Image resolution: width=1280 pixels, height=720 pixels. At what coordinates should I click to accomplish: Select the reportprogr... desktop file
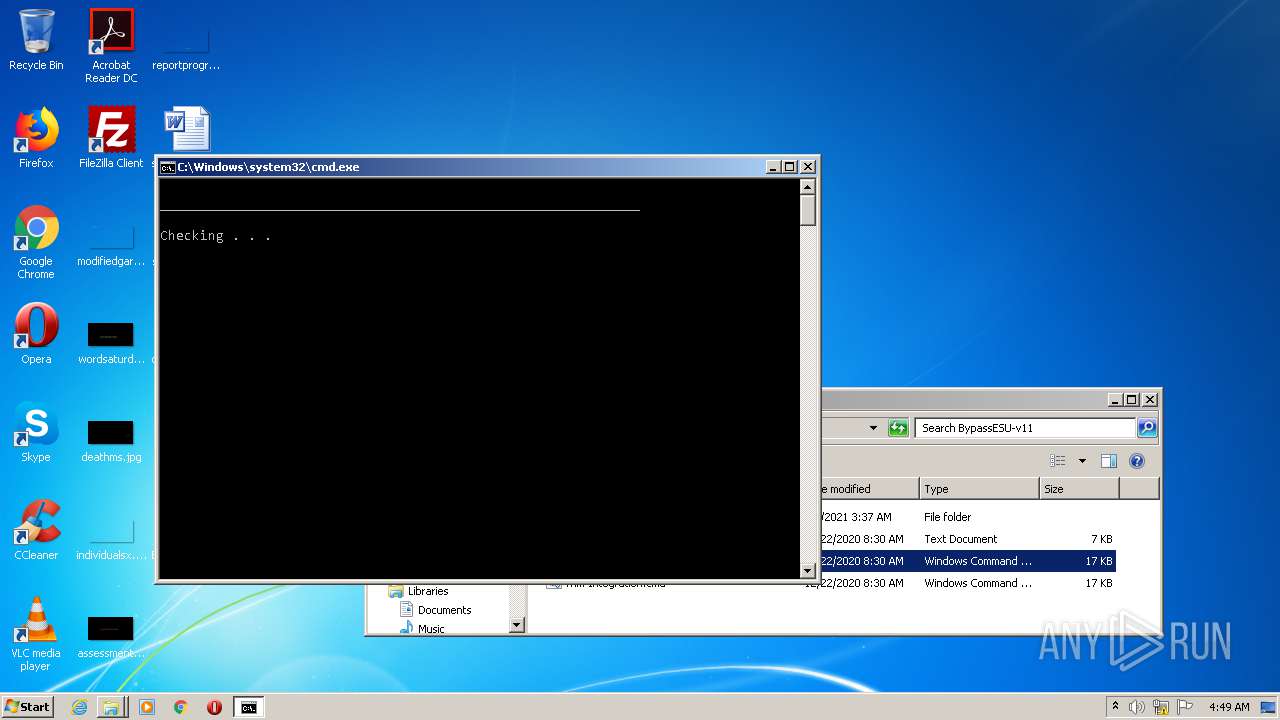[x=186, y=46]
